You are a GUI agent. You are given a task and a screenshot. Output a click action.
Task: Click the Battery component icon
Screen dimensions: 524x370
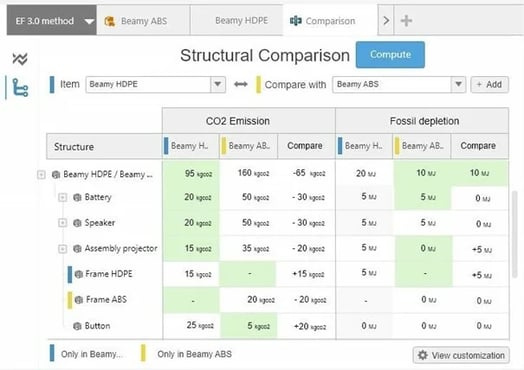77,198
